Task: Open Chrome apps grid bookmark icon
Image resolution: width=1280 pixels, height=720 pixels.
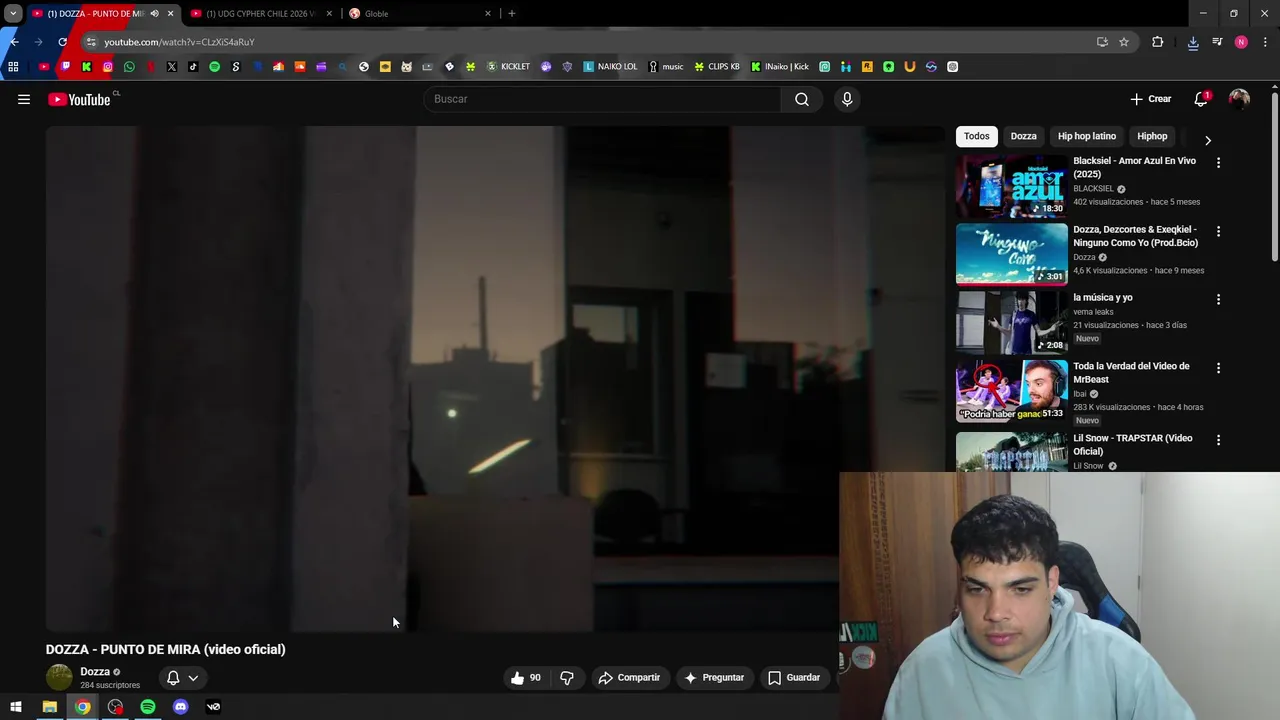Action: click(x=13, y=67)
